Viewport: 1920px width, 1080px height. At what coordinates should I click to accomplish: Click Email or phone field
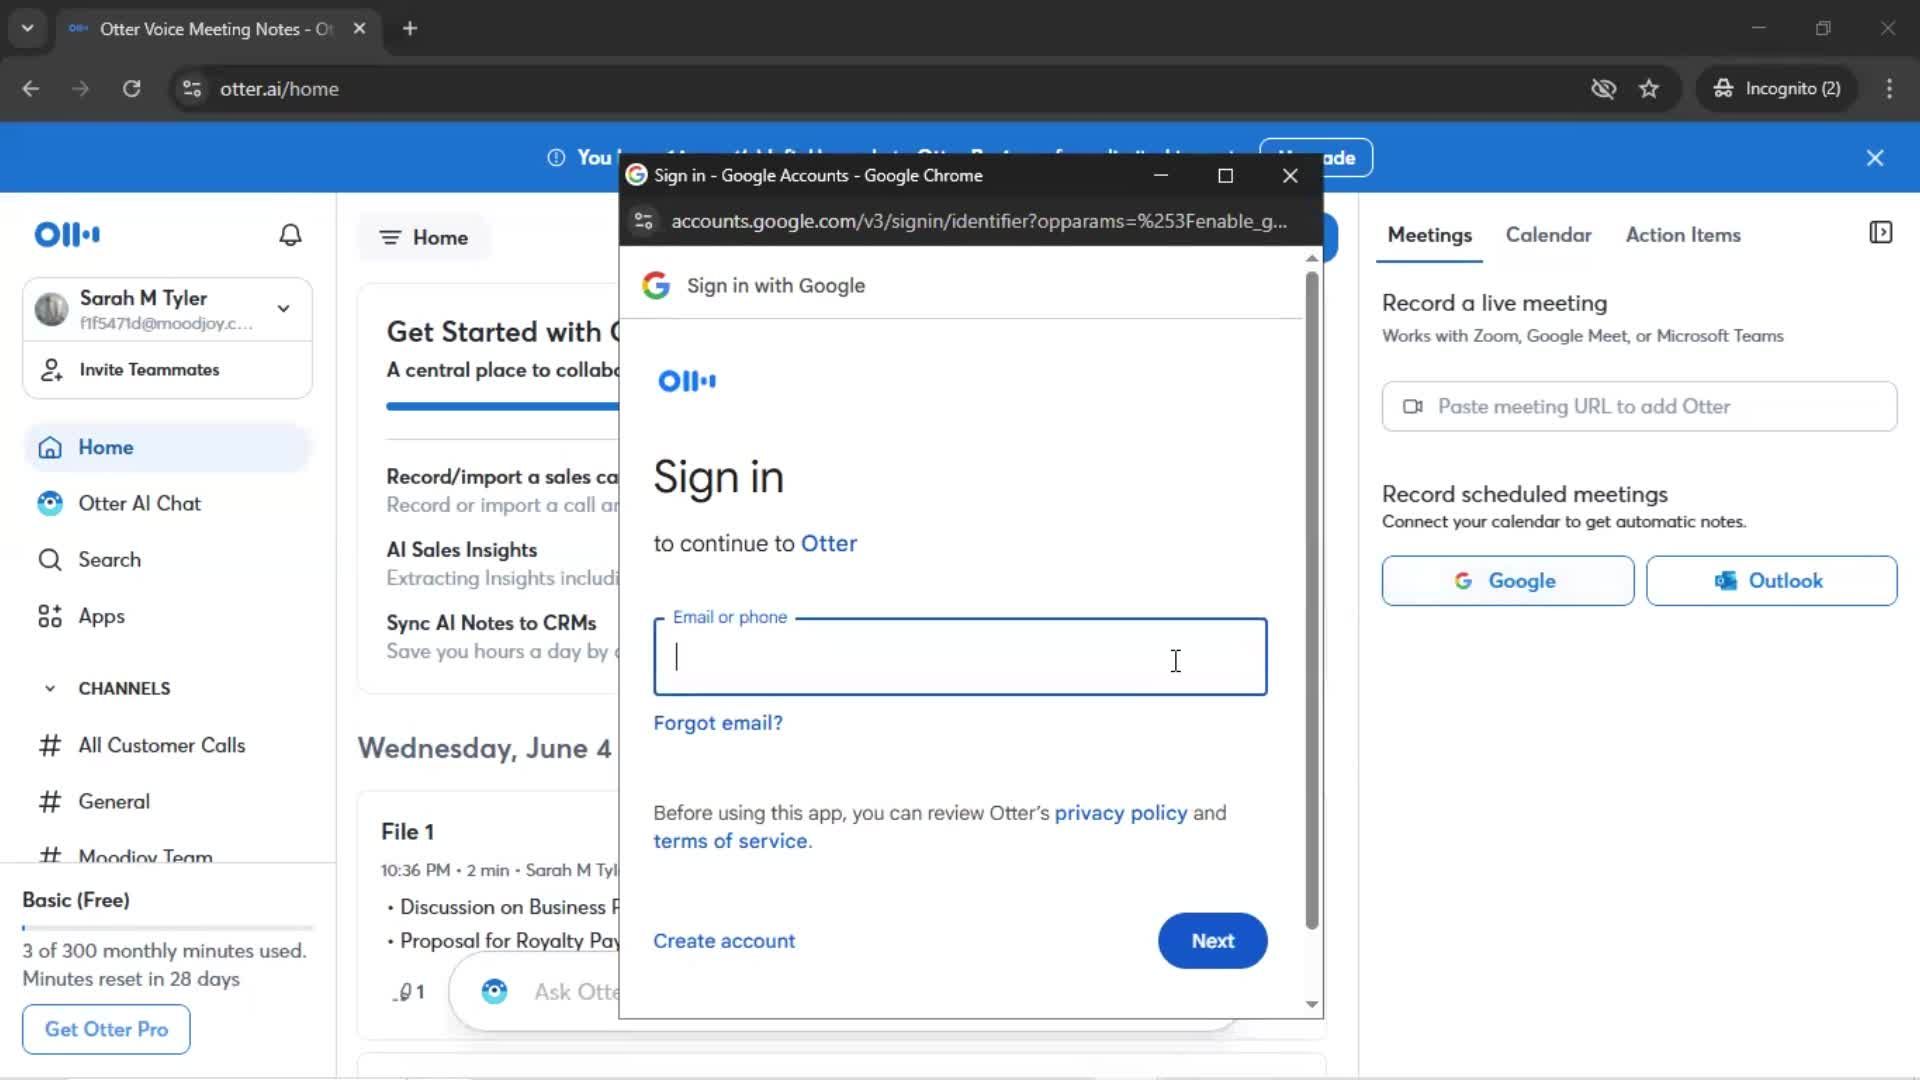coord(960,657)
